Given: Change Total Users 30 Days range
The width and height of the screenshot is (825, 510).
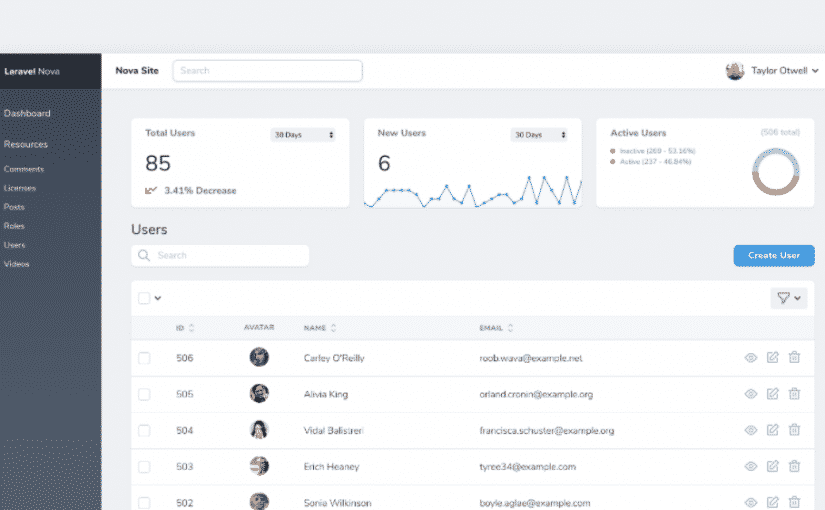Looking at the screenshot, I should (x=303, y=135).
